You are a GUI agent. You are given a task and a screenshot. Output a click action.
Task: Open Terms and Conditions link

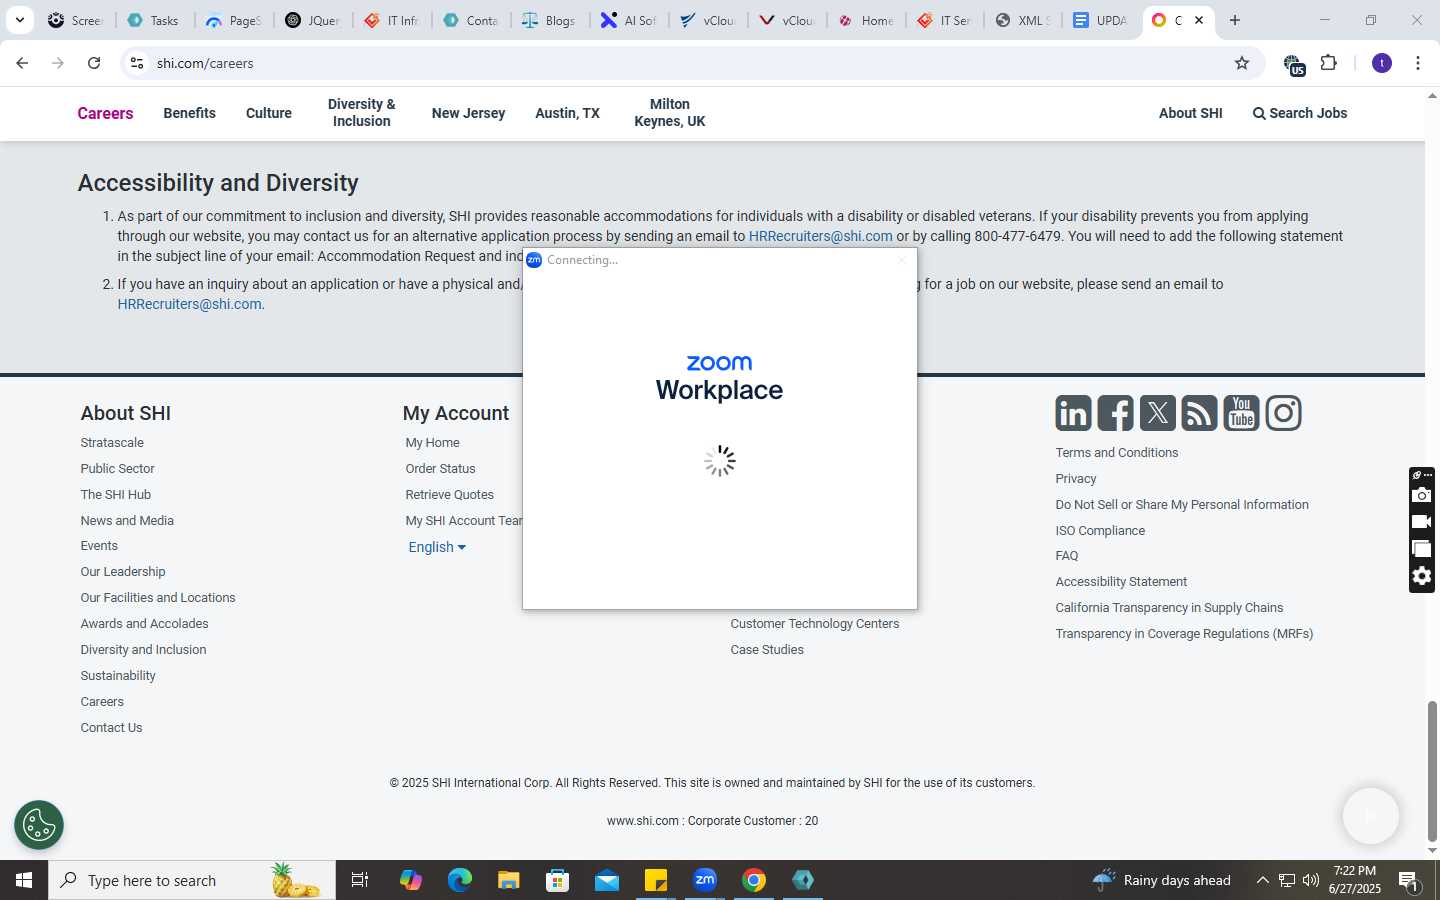click(1116, 453)
